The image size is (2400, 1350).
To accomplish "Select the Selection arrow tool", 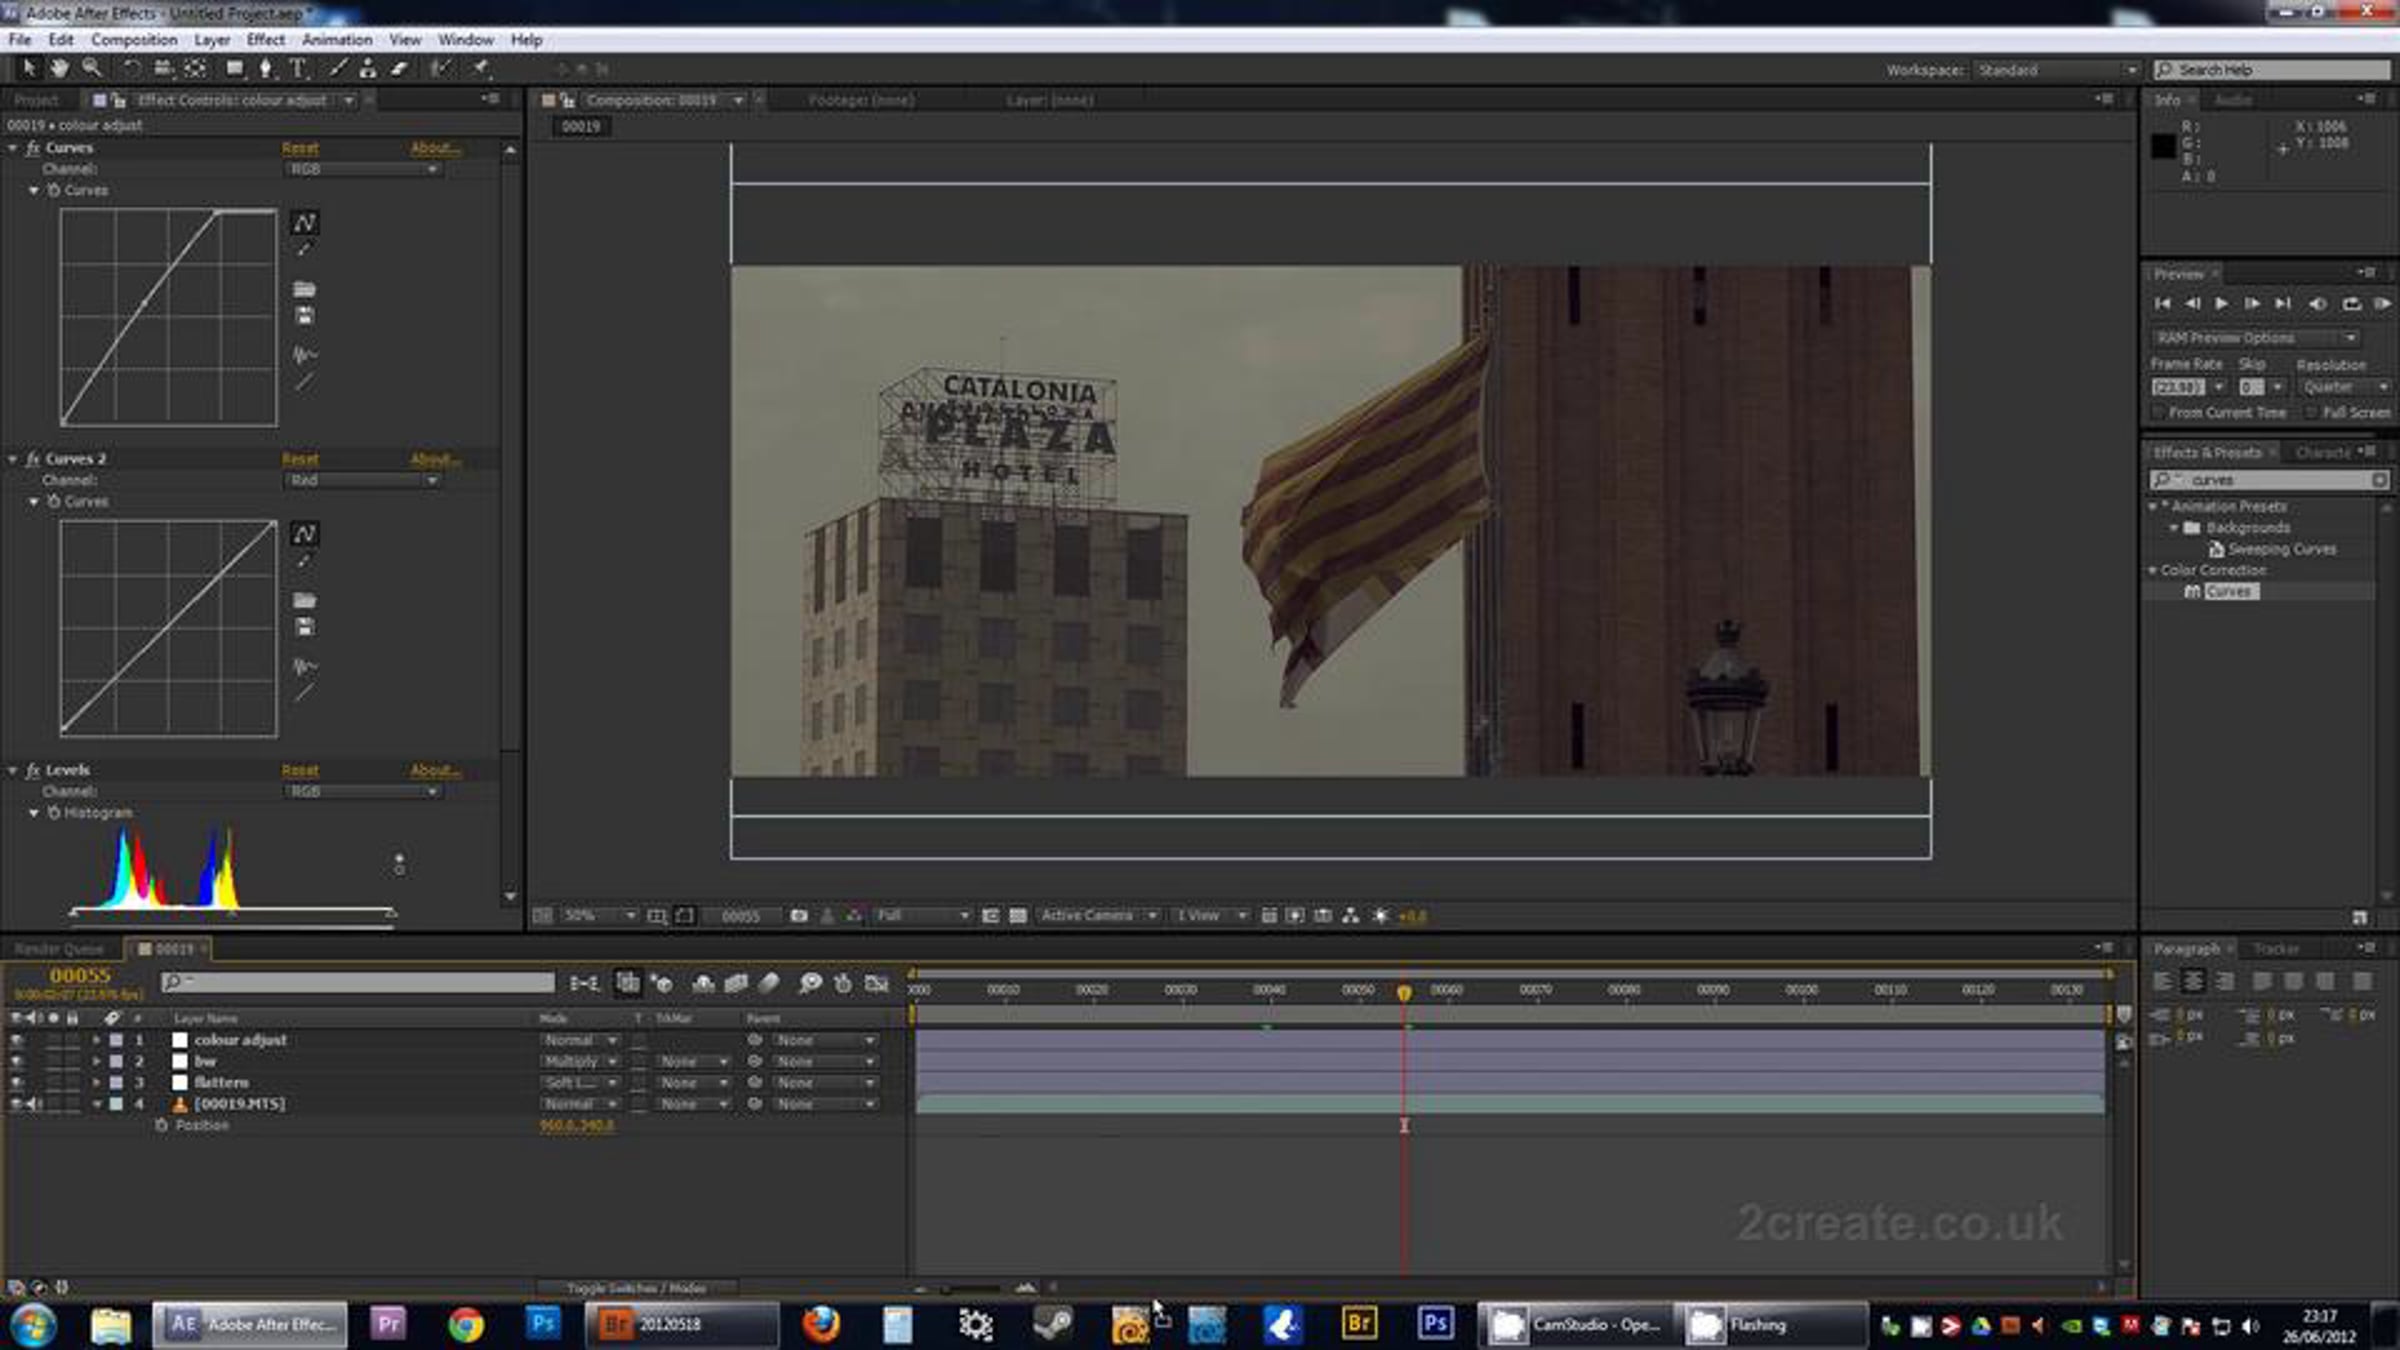I will pyautogui.click(x=28, y=68).
